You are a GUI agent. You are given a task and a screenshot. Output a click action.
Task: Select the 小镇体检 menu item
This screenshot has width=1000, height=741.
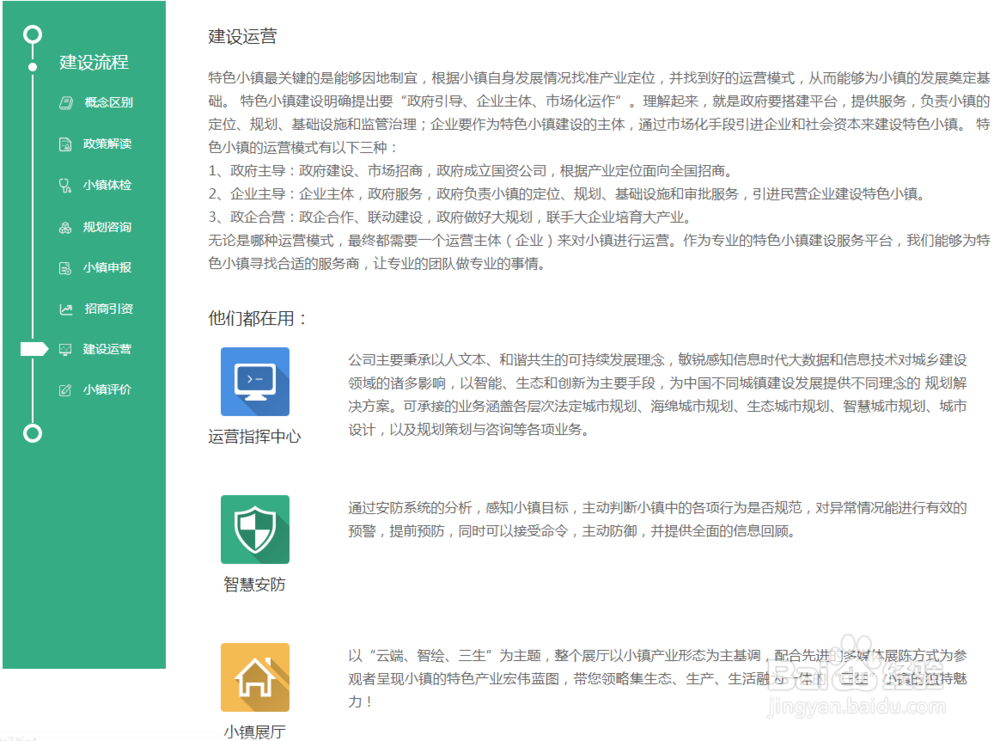[107, 186]
